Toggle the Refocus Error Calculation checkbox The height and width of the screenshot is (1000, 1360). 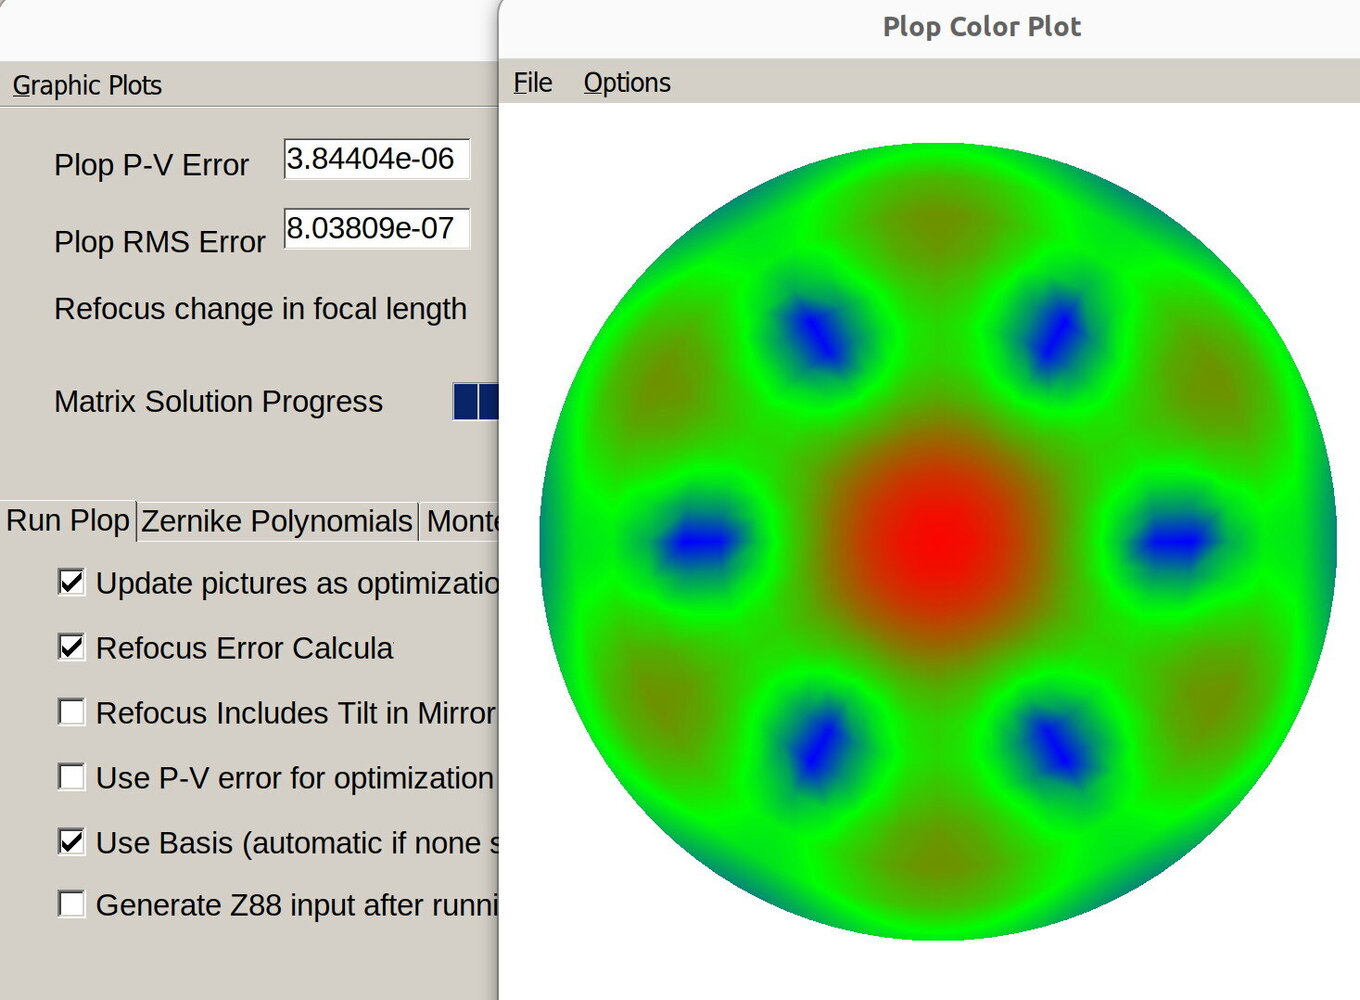[x=71, y=647]
